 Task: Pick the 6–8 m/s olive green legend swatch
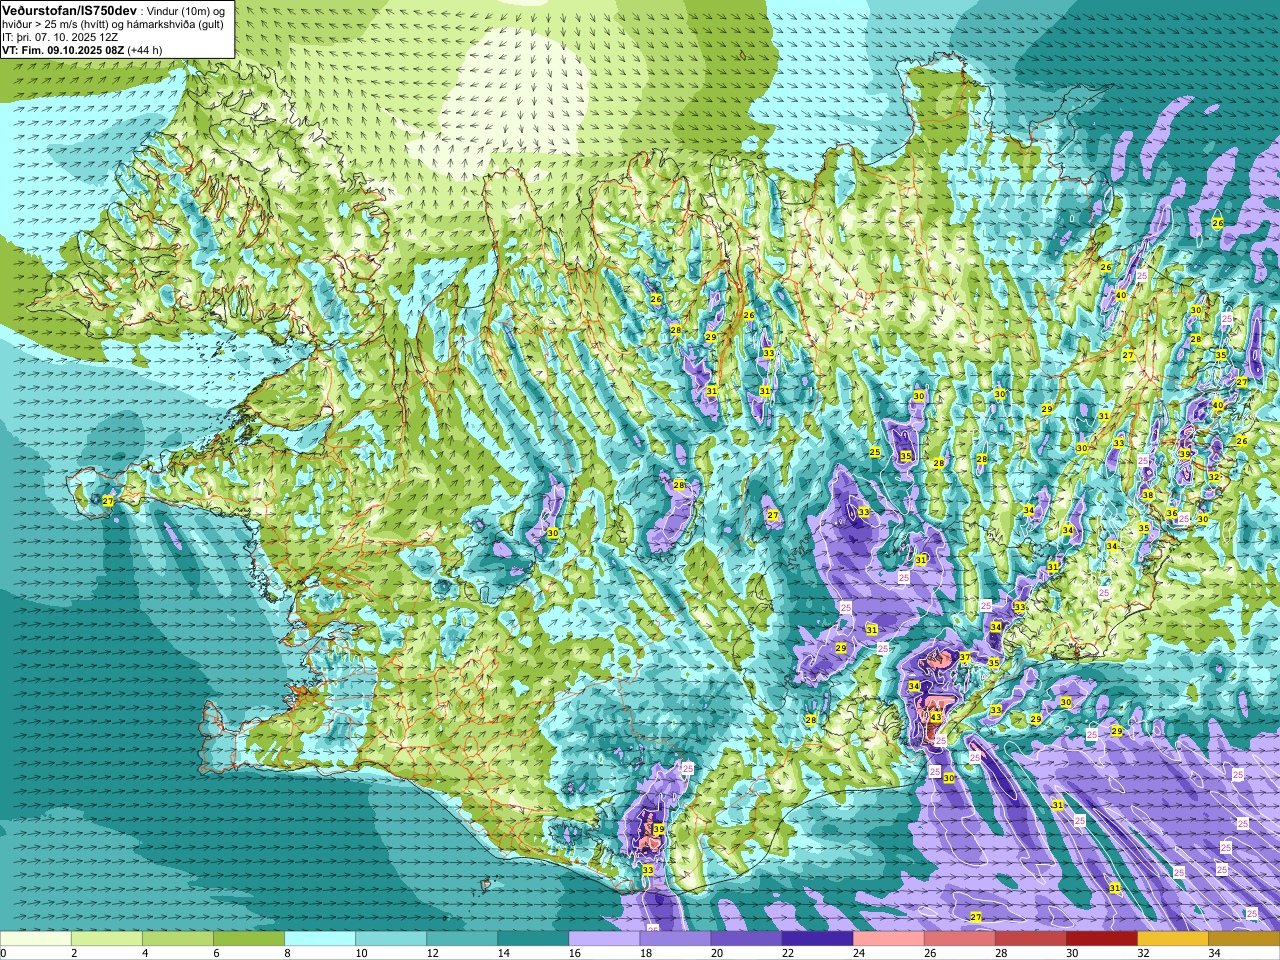click(x=249, y=938)
